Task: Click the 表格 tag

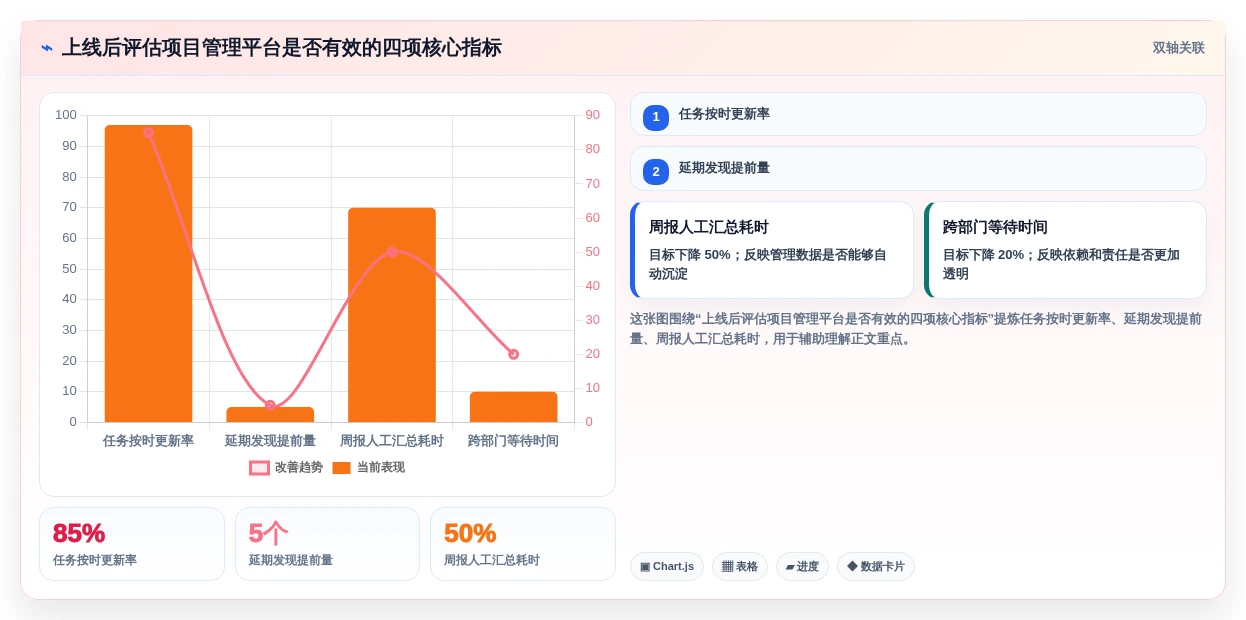Action: coord(740,567)
